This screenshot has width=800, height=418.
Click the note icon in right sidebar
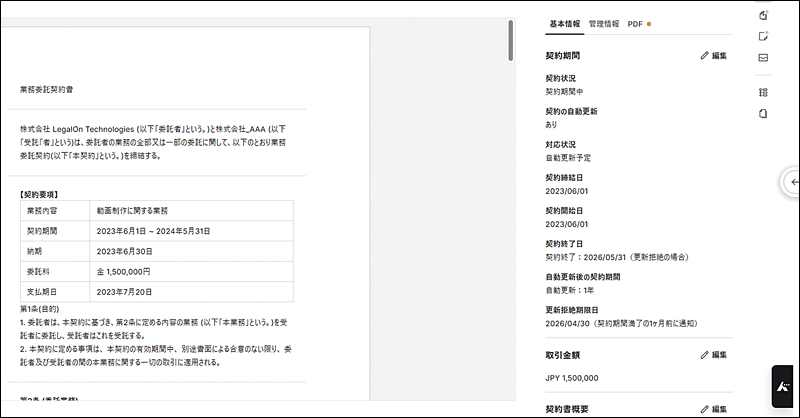763,36
